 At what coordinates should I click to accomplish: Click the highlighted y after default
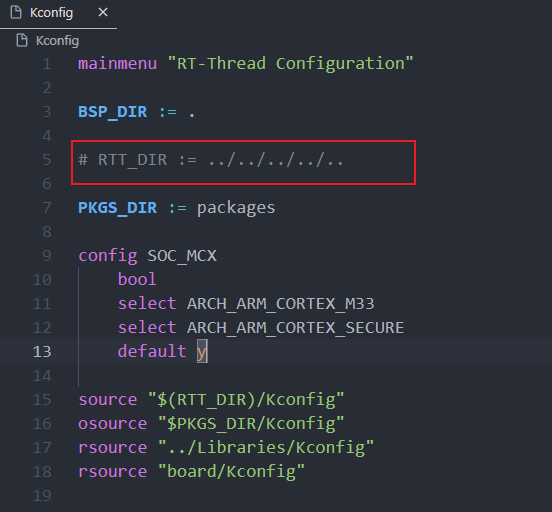click(202, 351)
